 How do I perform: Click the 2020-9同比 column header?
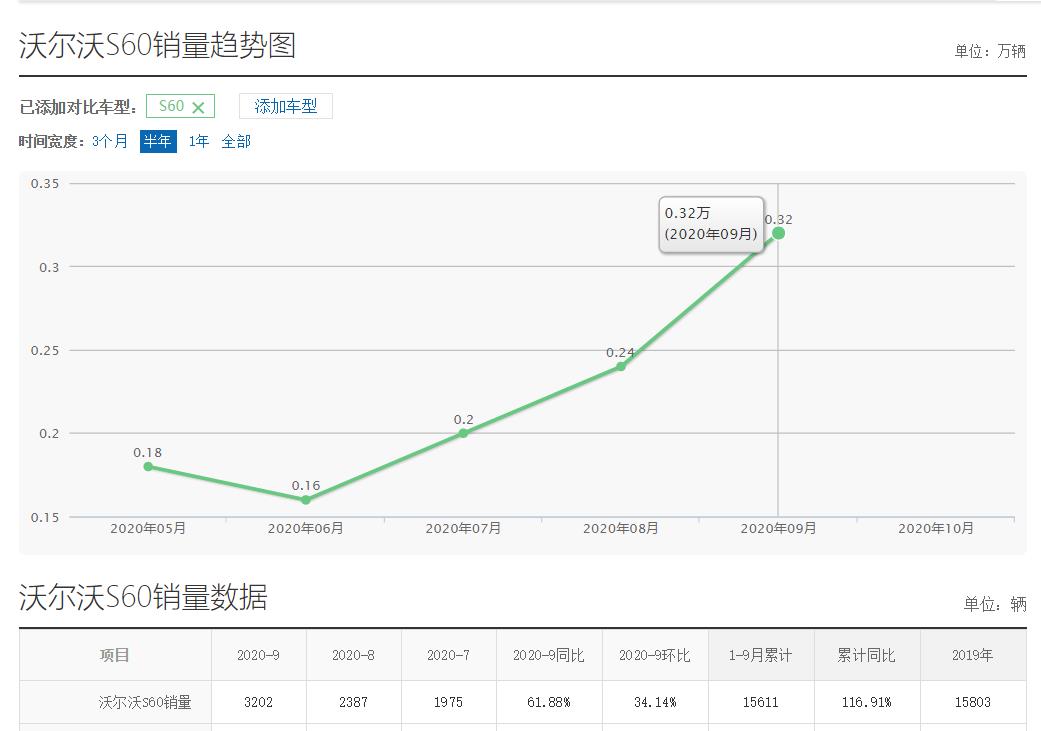point(548,655)
